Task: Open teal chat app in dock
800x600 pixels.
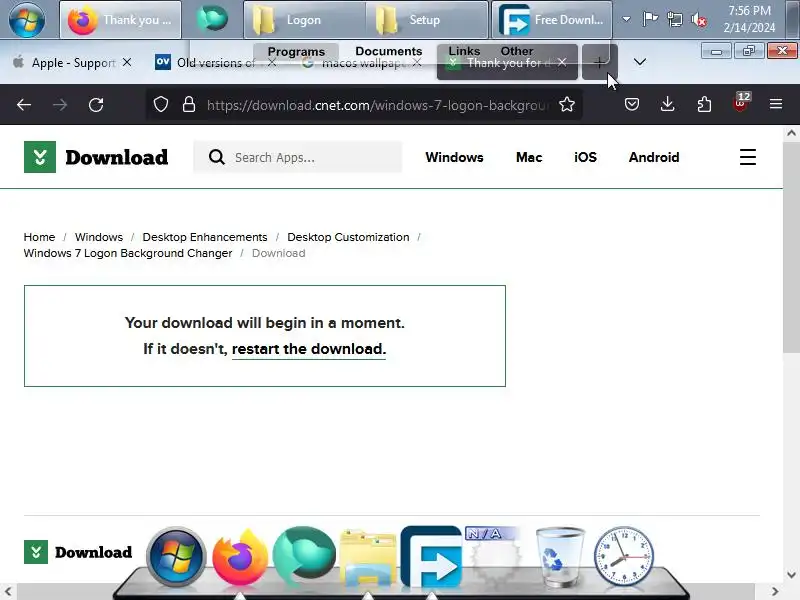Action: 304,556
